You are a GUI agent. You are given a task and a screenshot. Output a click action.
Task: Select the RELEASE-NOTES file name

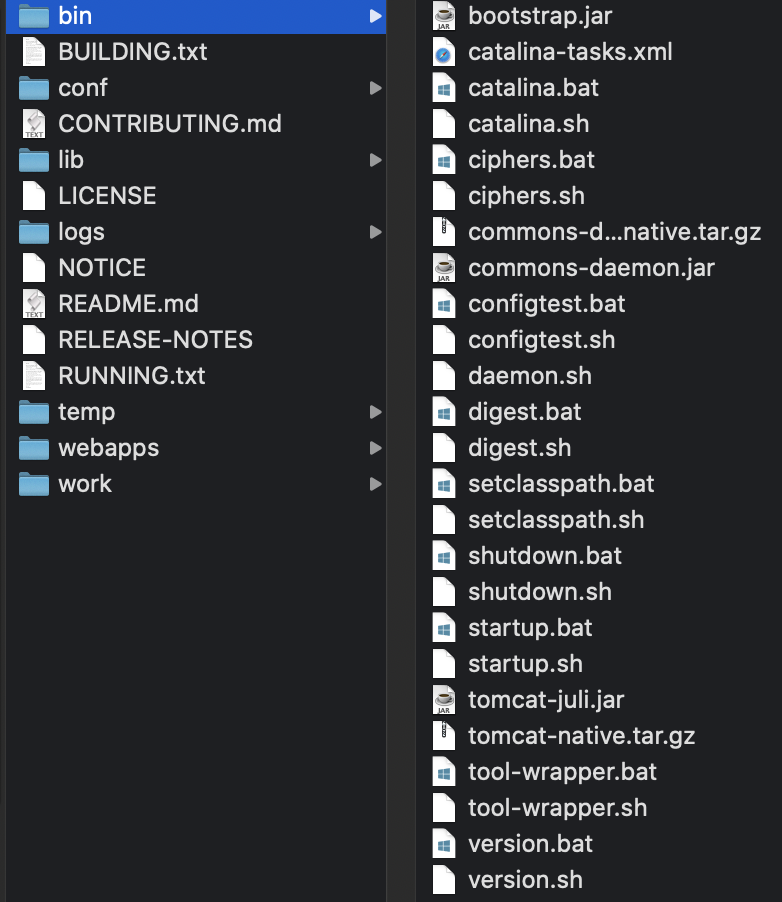(155, 340)
